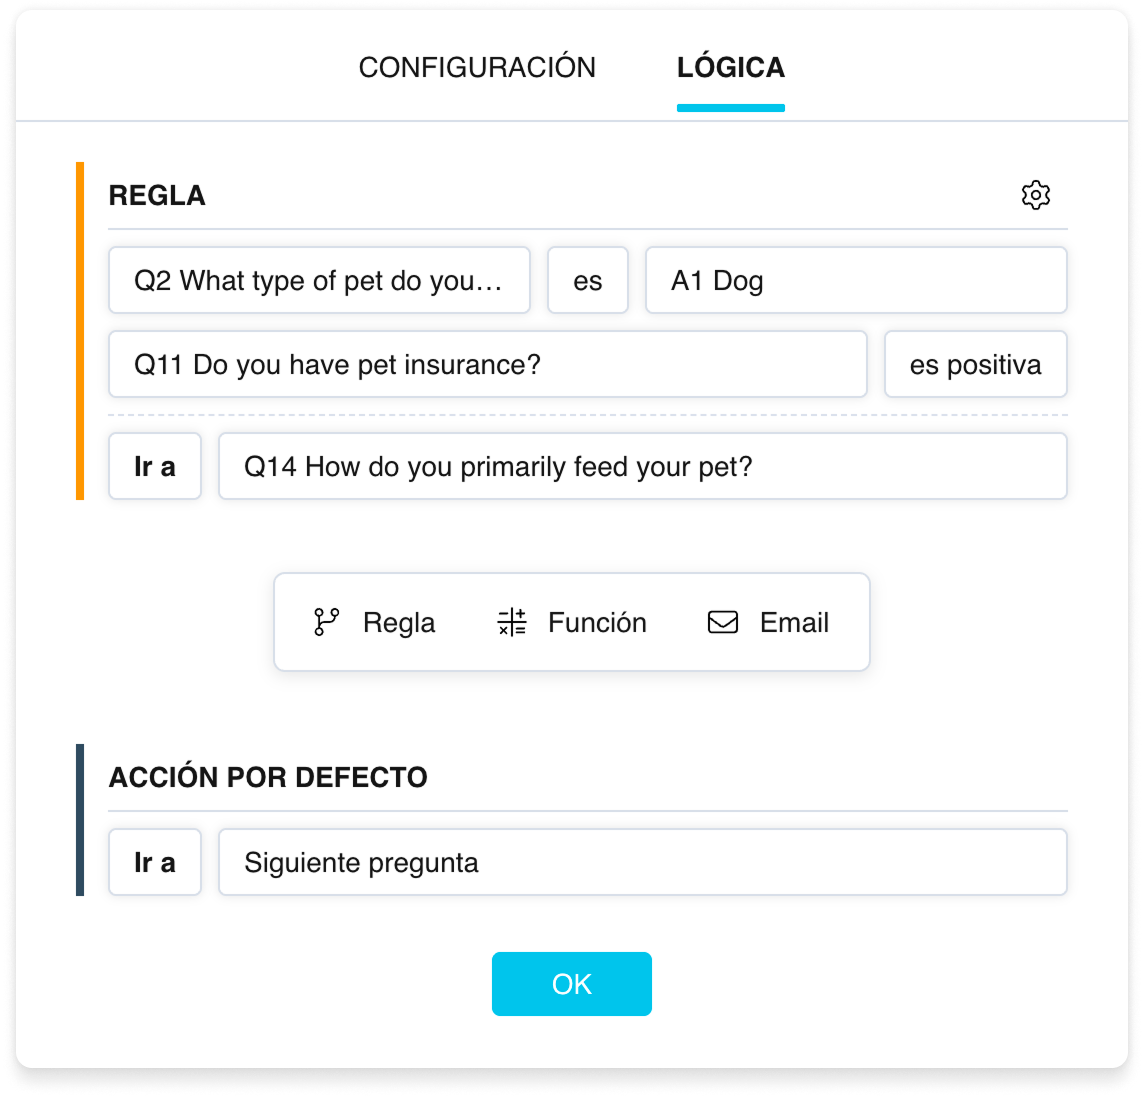
Task: Add a new Regla
Action: (x=374, y=622)
